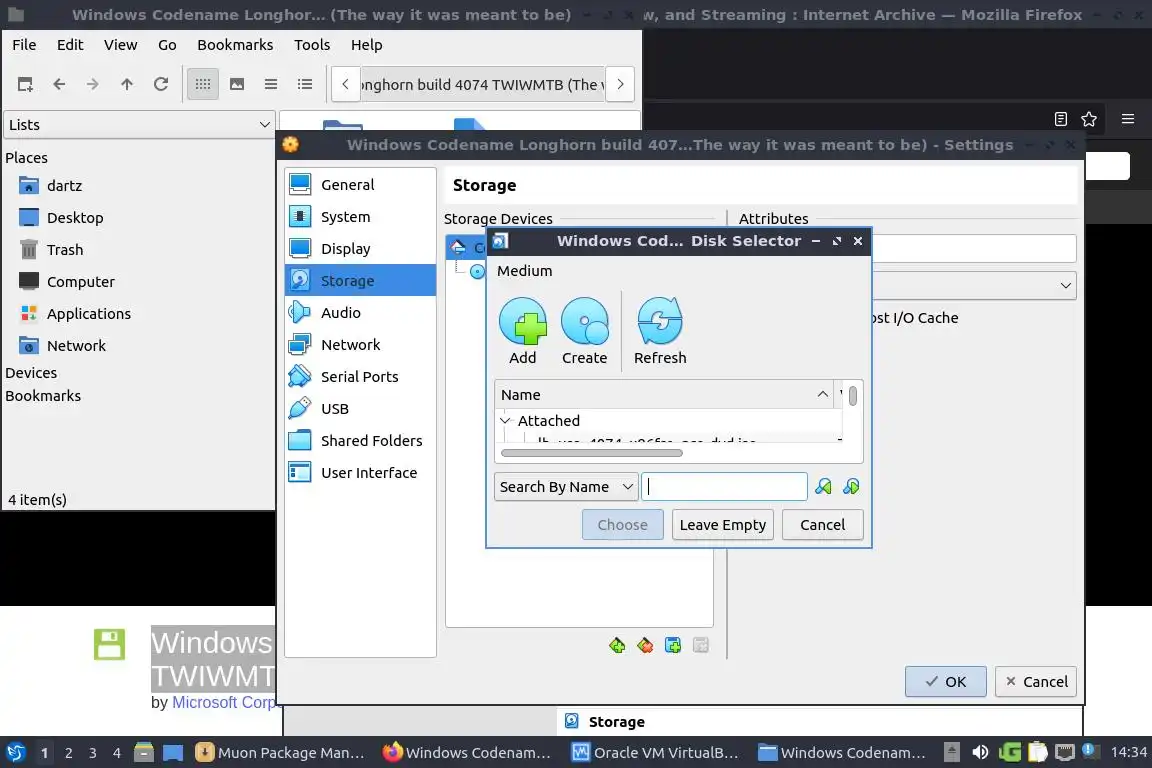
Task: Open Display settings category
Action: pyautogui.click(x=360, y=248)
